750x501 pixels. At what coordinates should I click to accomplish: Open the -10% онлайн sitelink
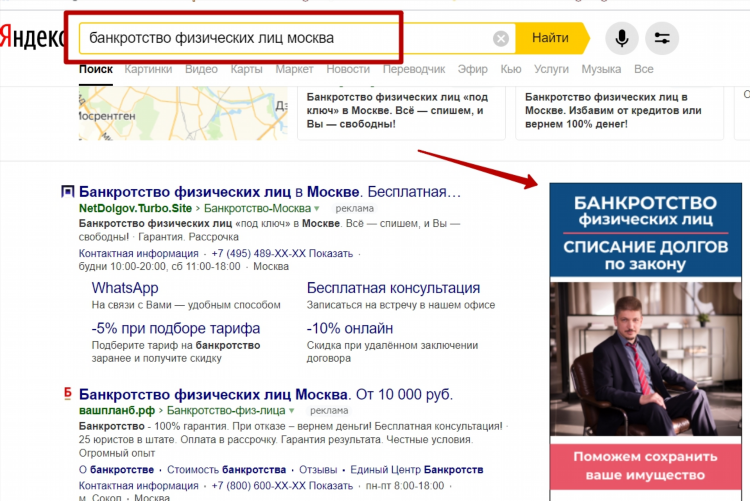[350, 329]
